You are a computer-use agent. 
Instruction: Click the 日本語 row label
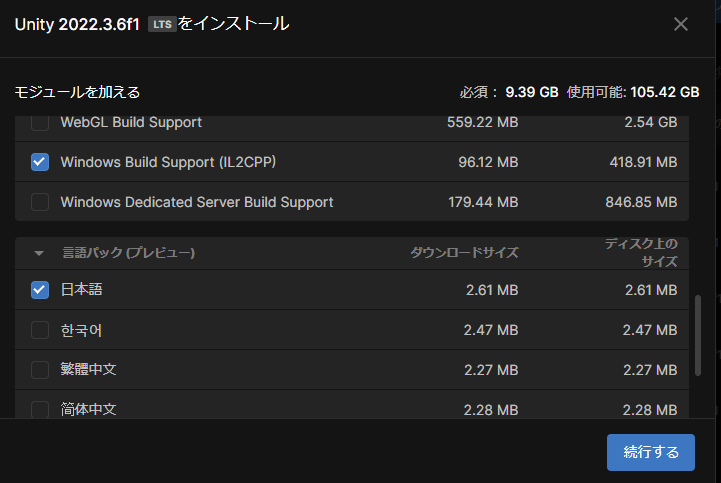82,290
